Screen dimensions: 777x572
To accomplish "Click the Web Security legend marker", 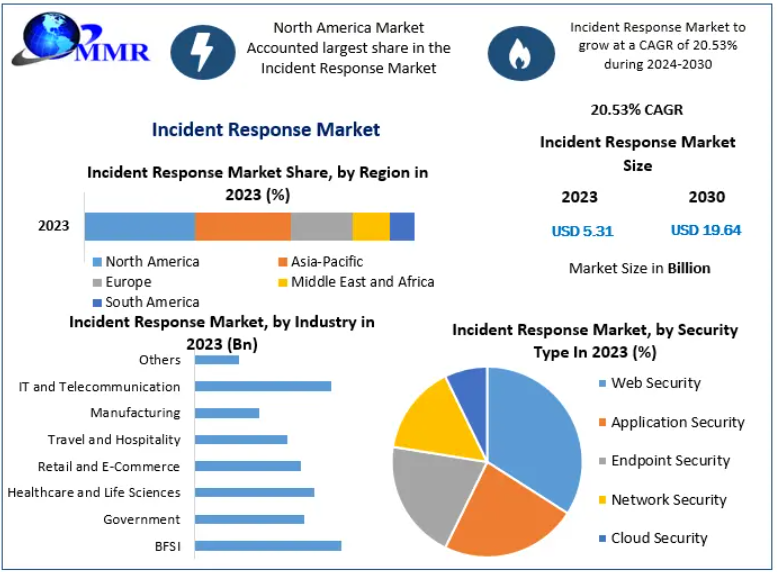I will [x=601, y=384].
